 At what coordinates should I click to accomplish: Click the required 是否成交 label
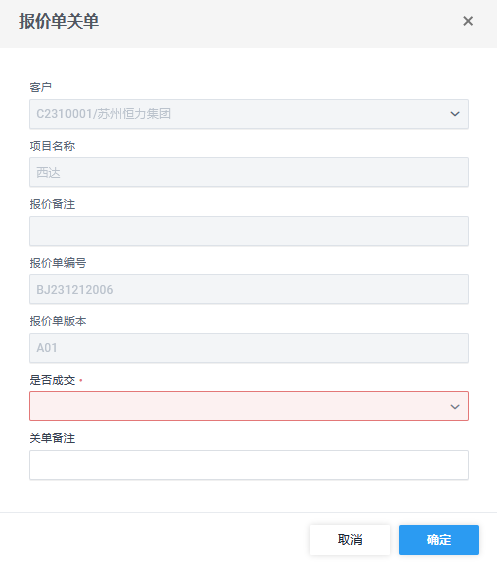click(52, 380)
